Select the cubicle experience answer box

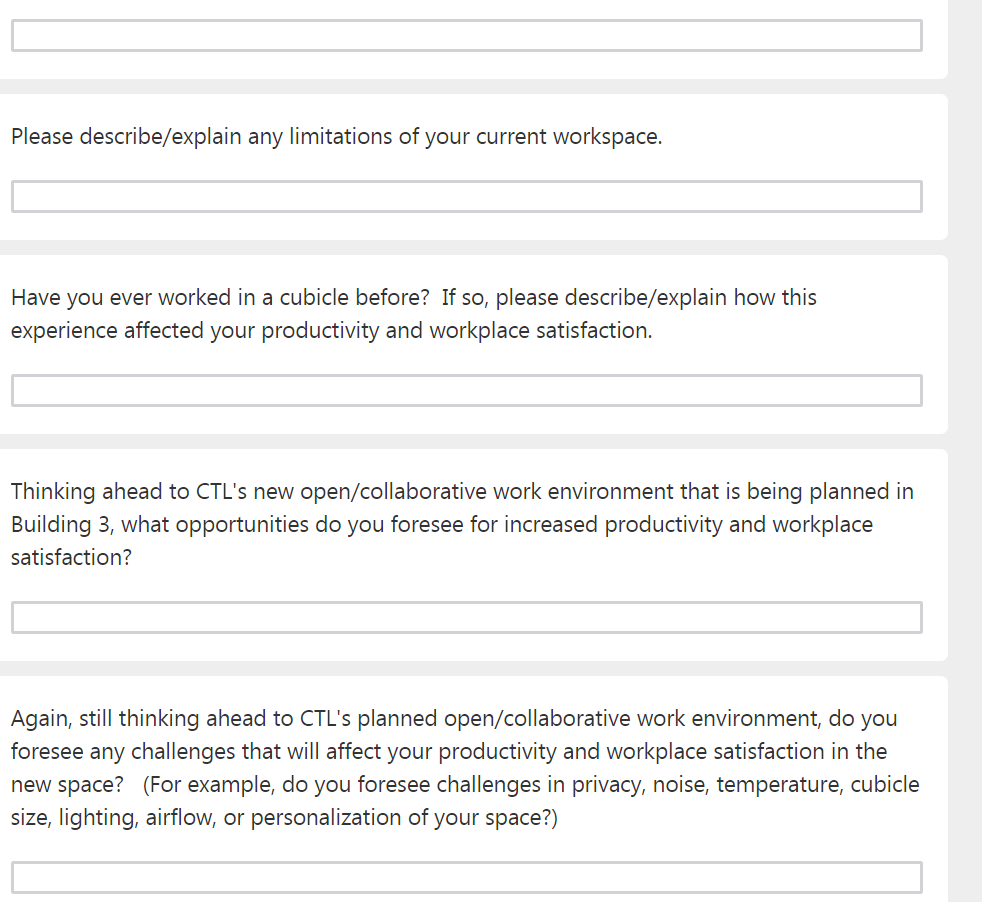(x=466, y=391)
